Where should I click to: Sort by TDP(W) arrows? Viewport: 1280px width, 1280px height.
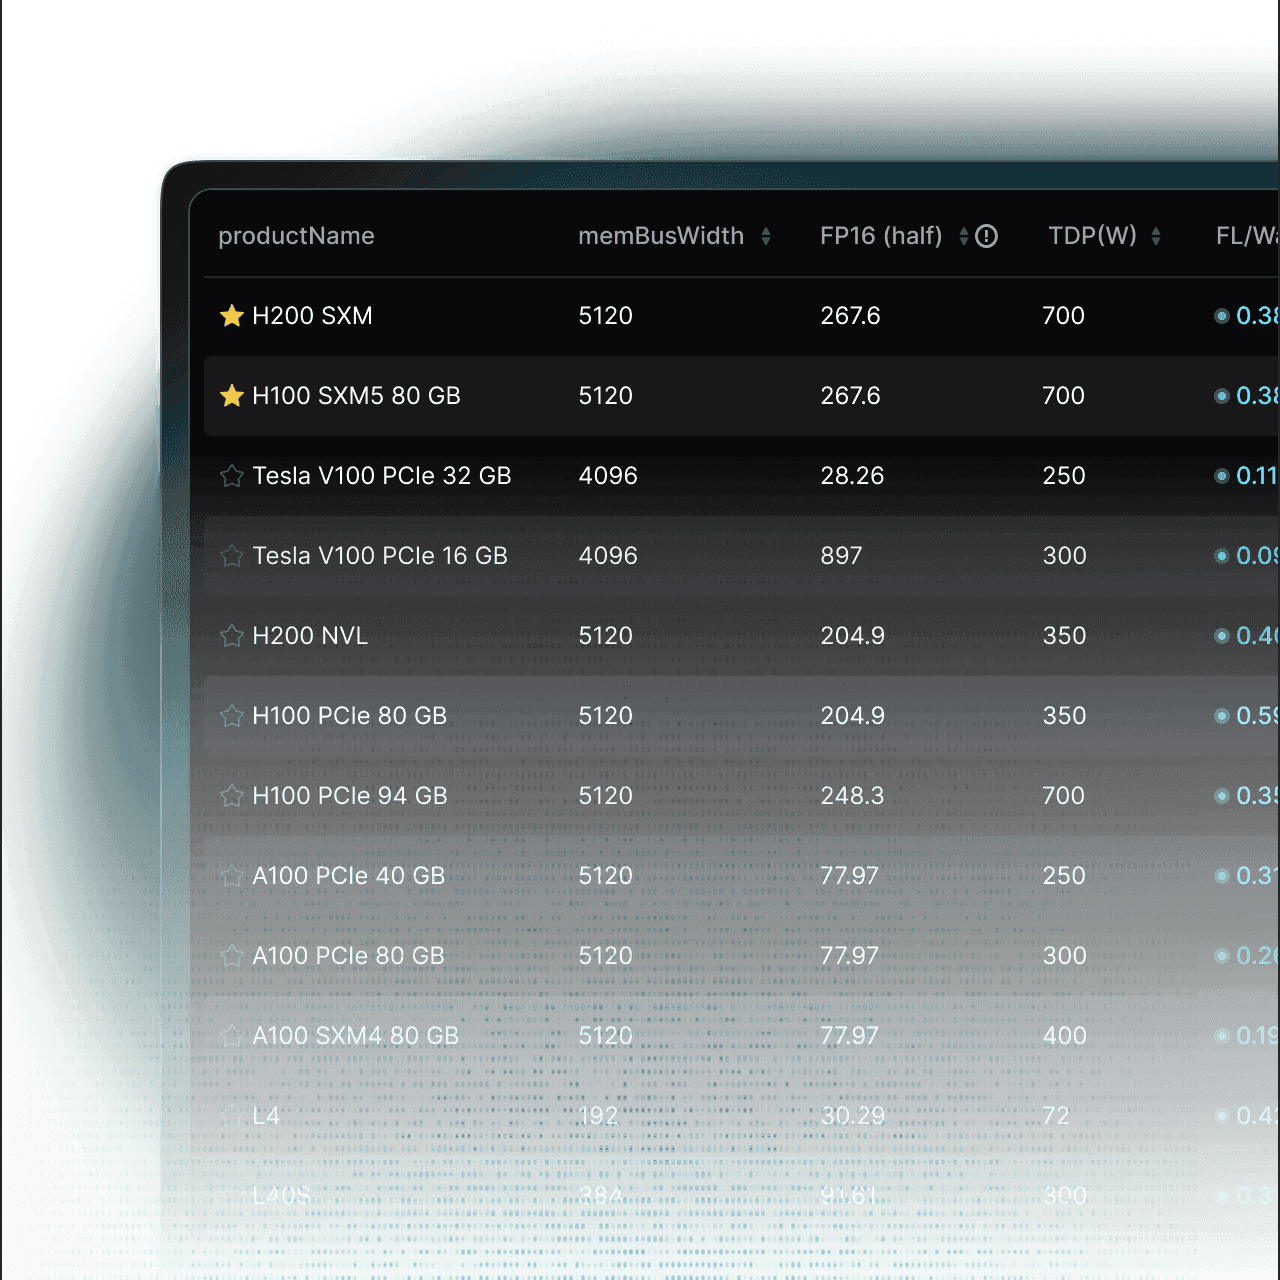(x=1156, y=236)
